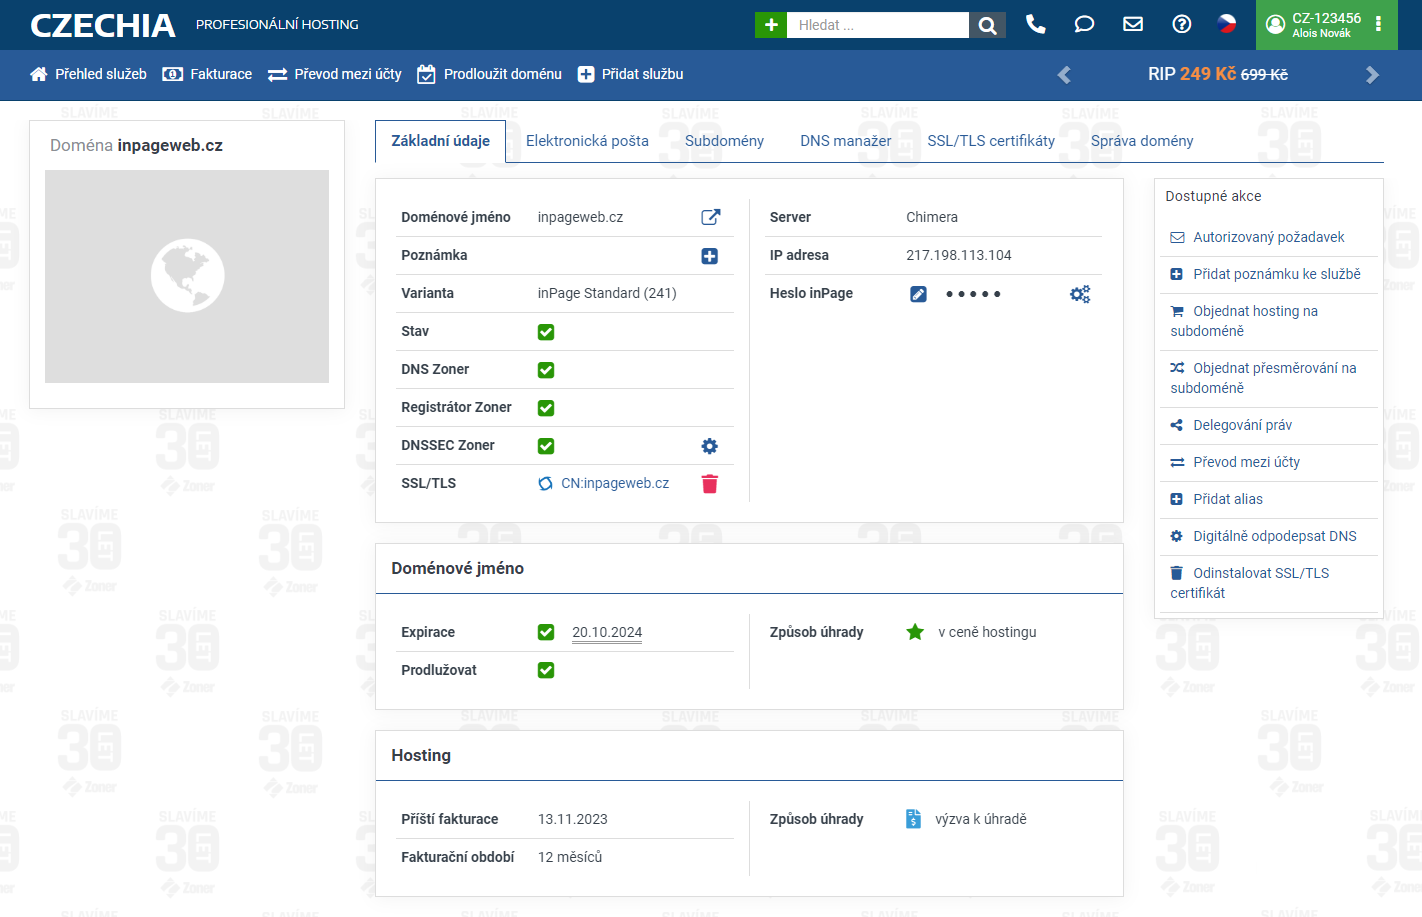Open the RIP 249 Kč promo offer
Screen dimensions: 1422x917
[x=1218, y=74]
